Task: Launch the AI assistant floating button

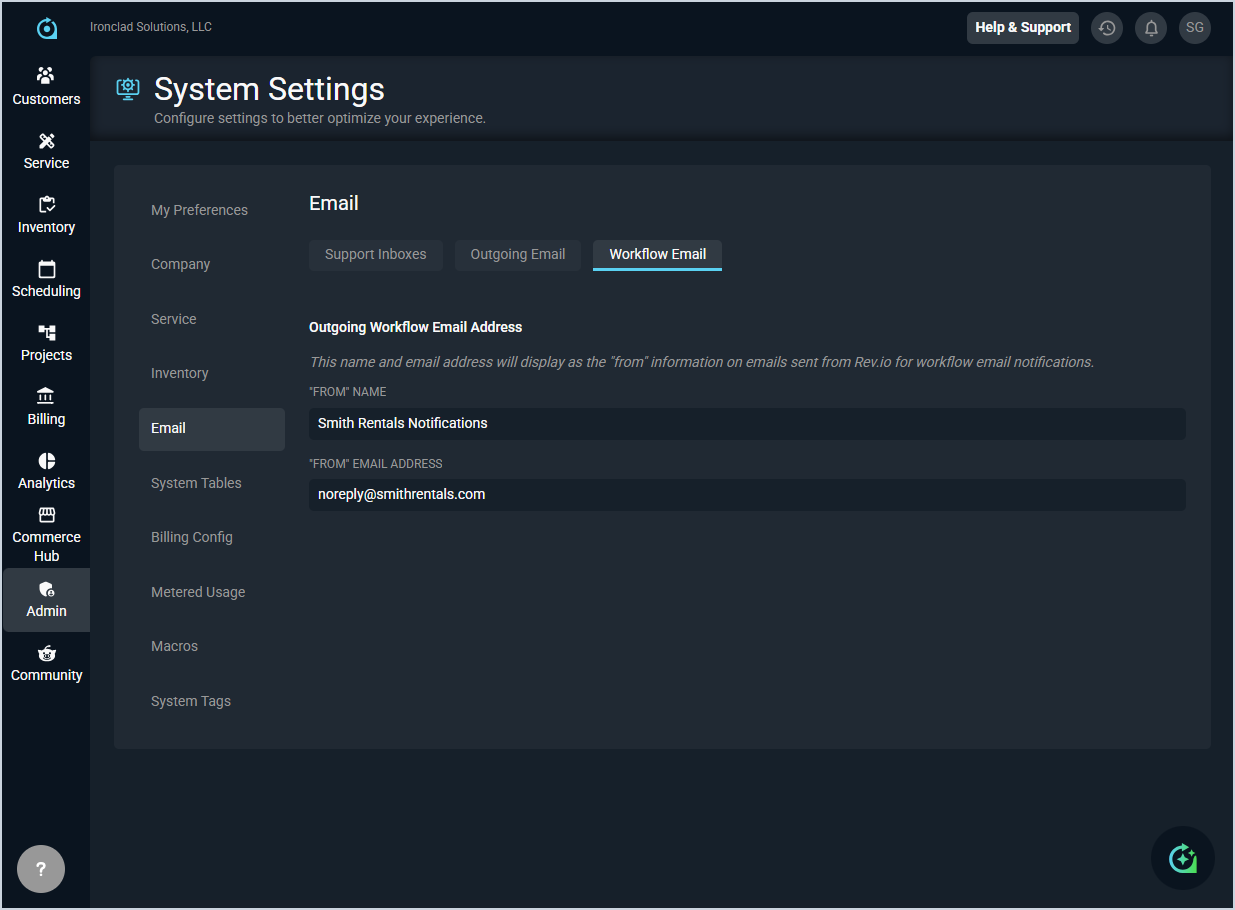Action: point(1182,858)
